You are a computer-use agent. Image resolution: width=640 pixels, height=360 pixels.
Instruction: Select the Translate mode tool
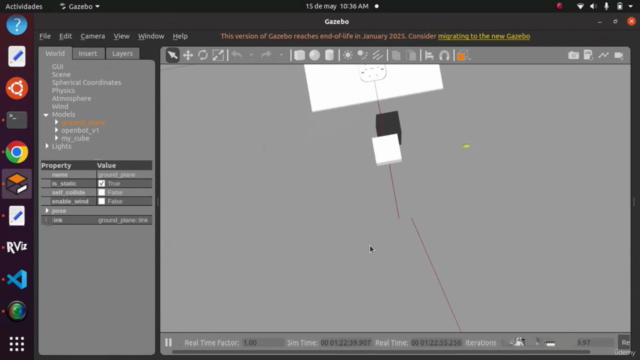coord(188,55)
